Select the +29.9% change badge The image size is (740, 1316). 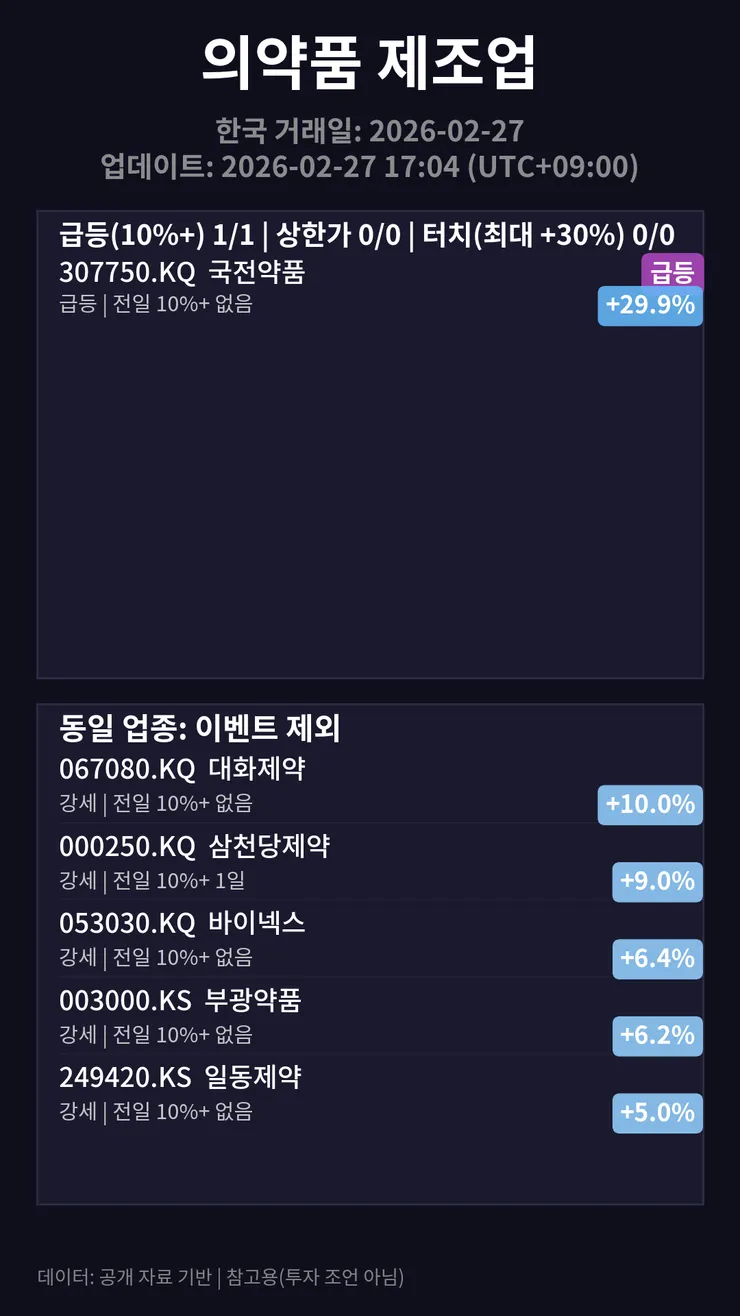pyautogui.click(x=650, y=306)
